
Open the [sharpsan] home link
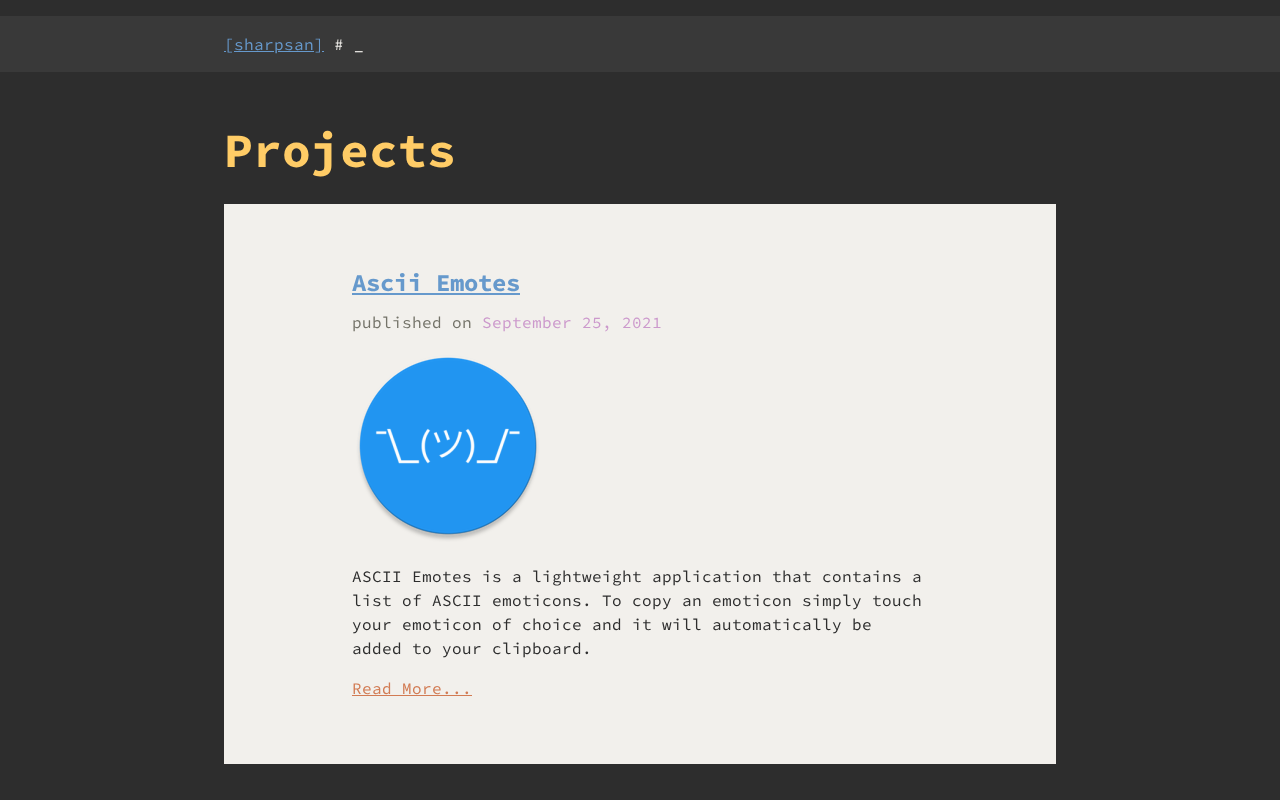(x=274, y=45)
